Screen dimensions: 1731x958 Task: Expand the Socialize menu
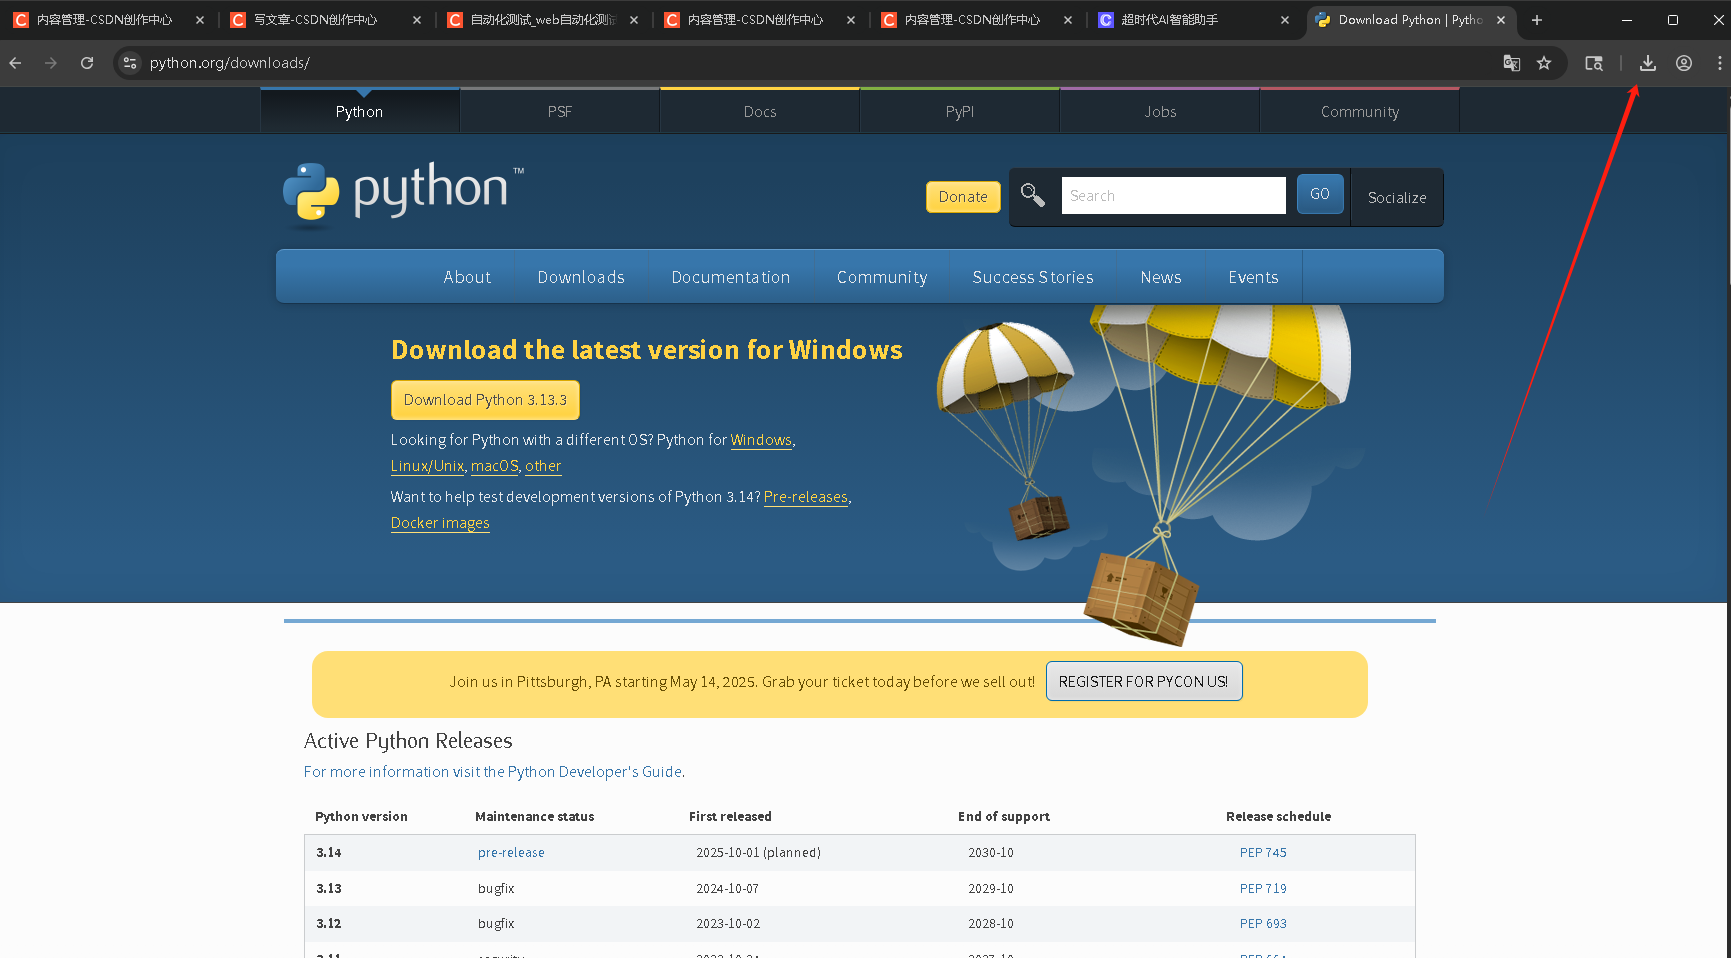pyautogui.click(x=1397, y=198)
